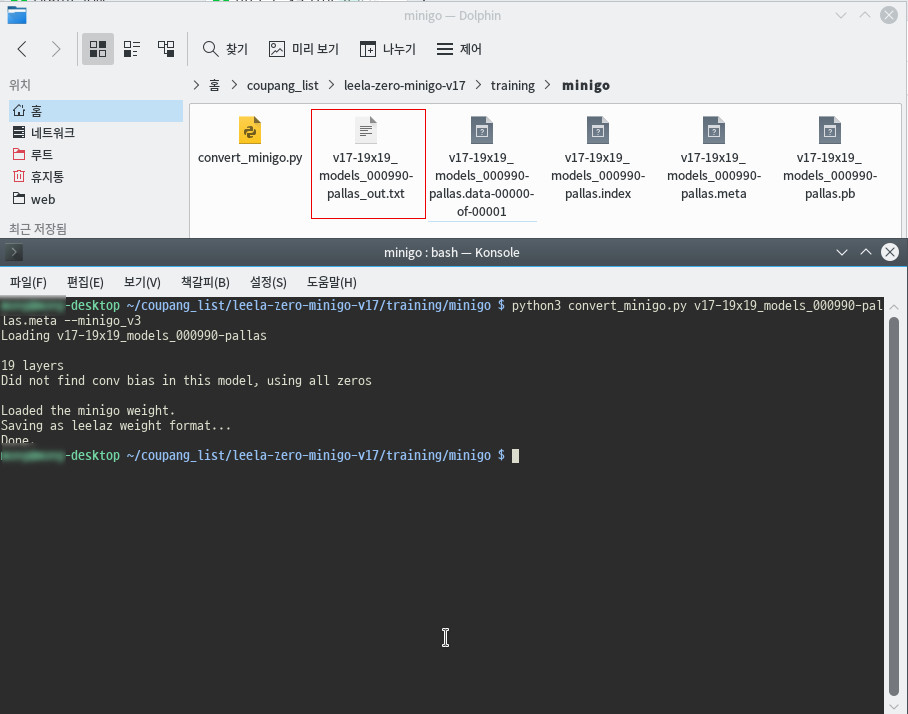The width and height of the screenshot is (908, 714).
Task: Switch Dolphin to compact view mode
Action: click(x=131, y=49)
